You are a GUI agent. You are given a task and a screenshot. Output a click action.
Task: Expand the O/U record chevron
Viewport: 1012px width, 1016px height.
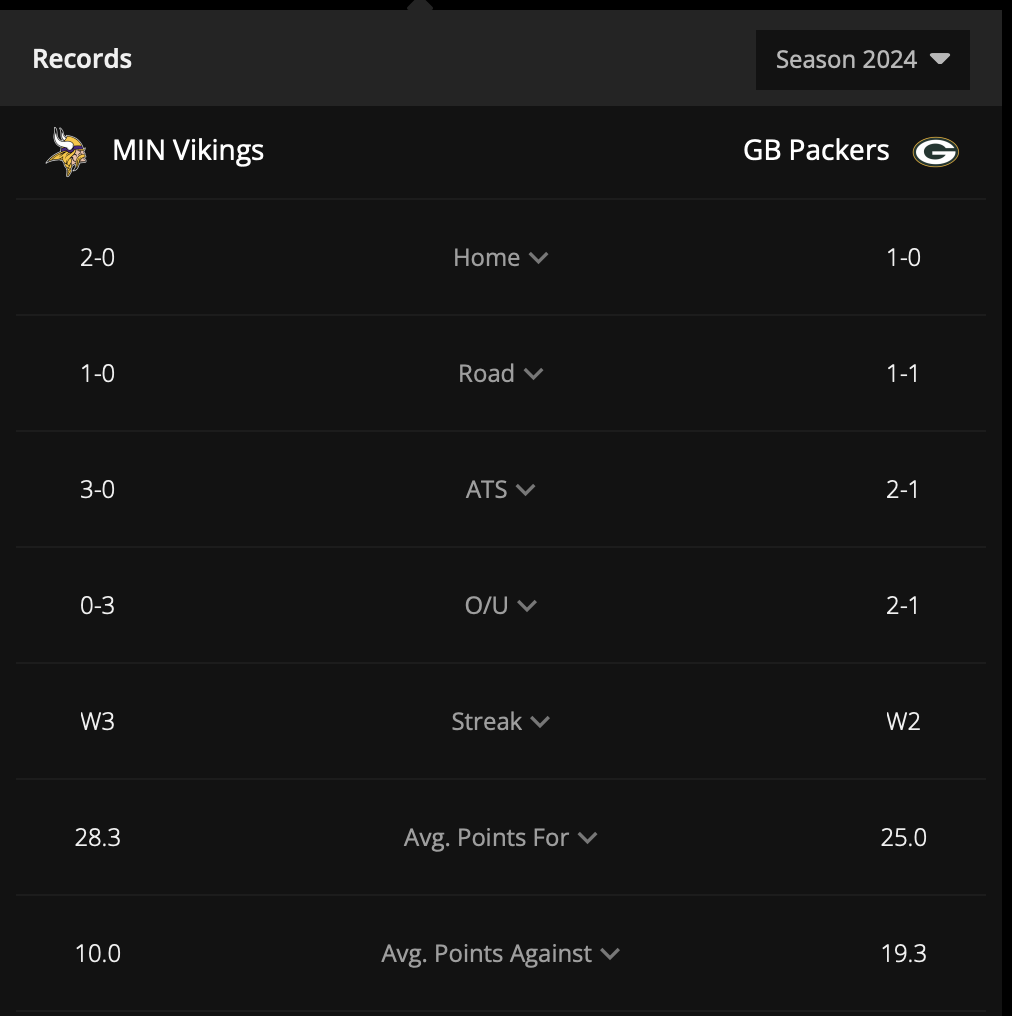click(527, 606)
